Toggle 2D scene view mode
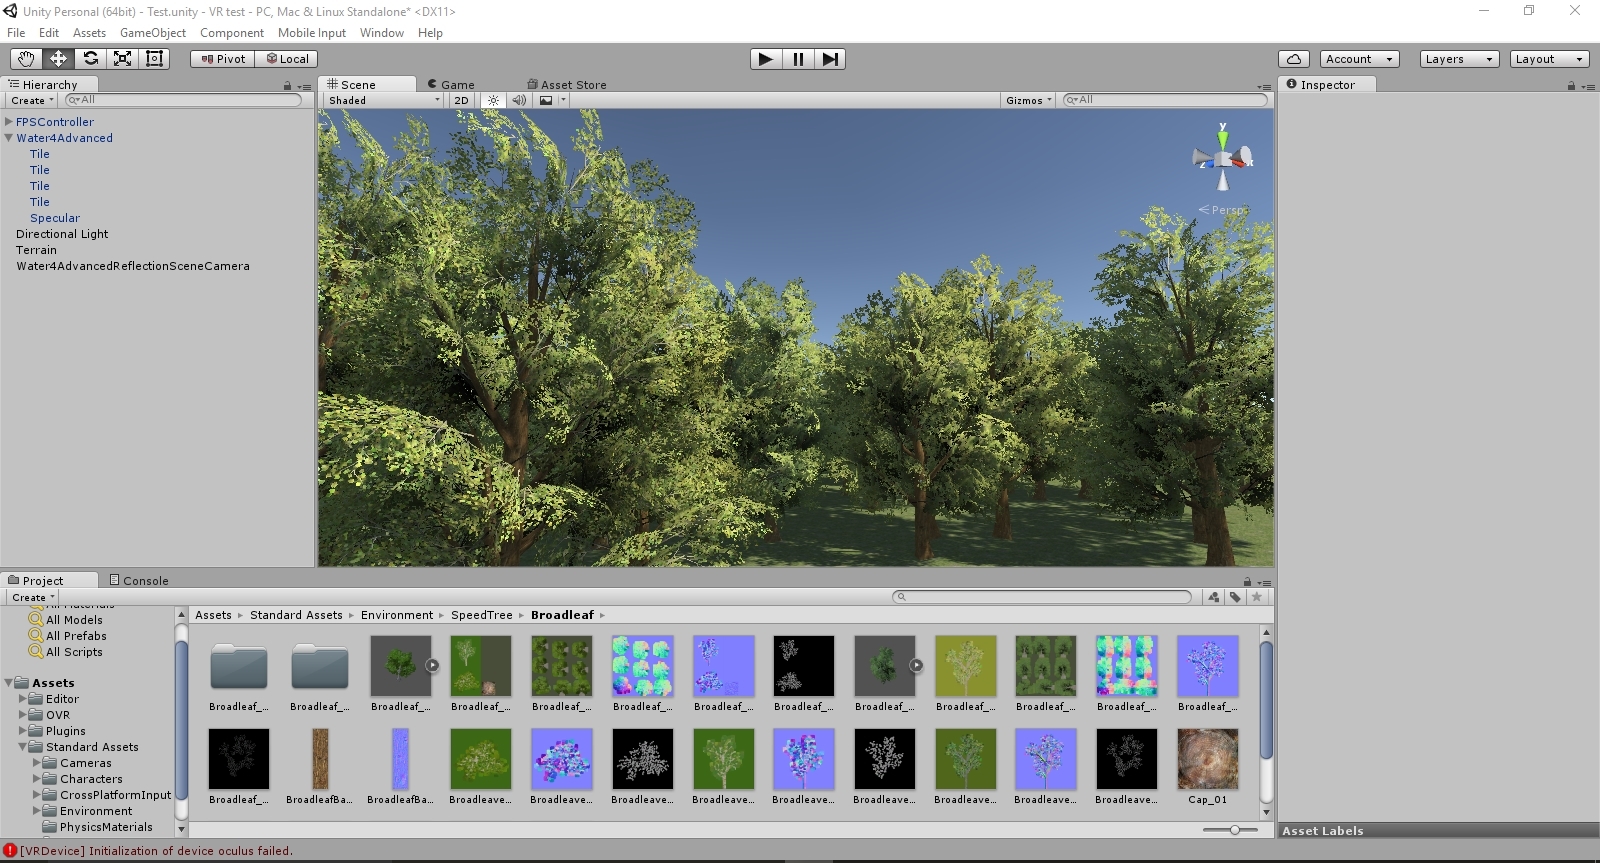 coord(461,100)
